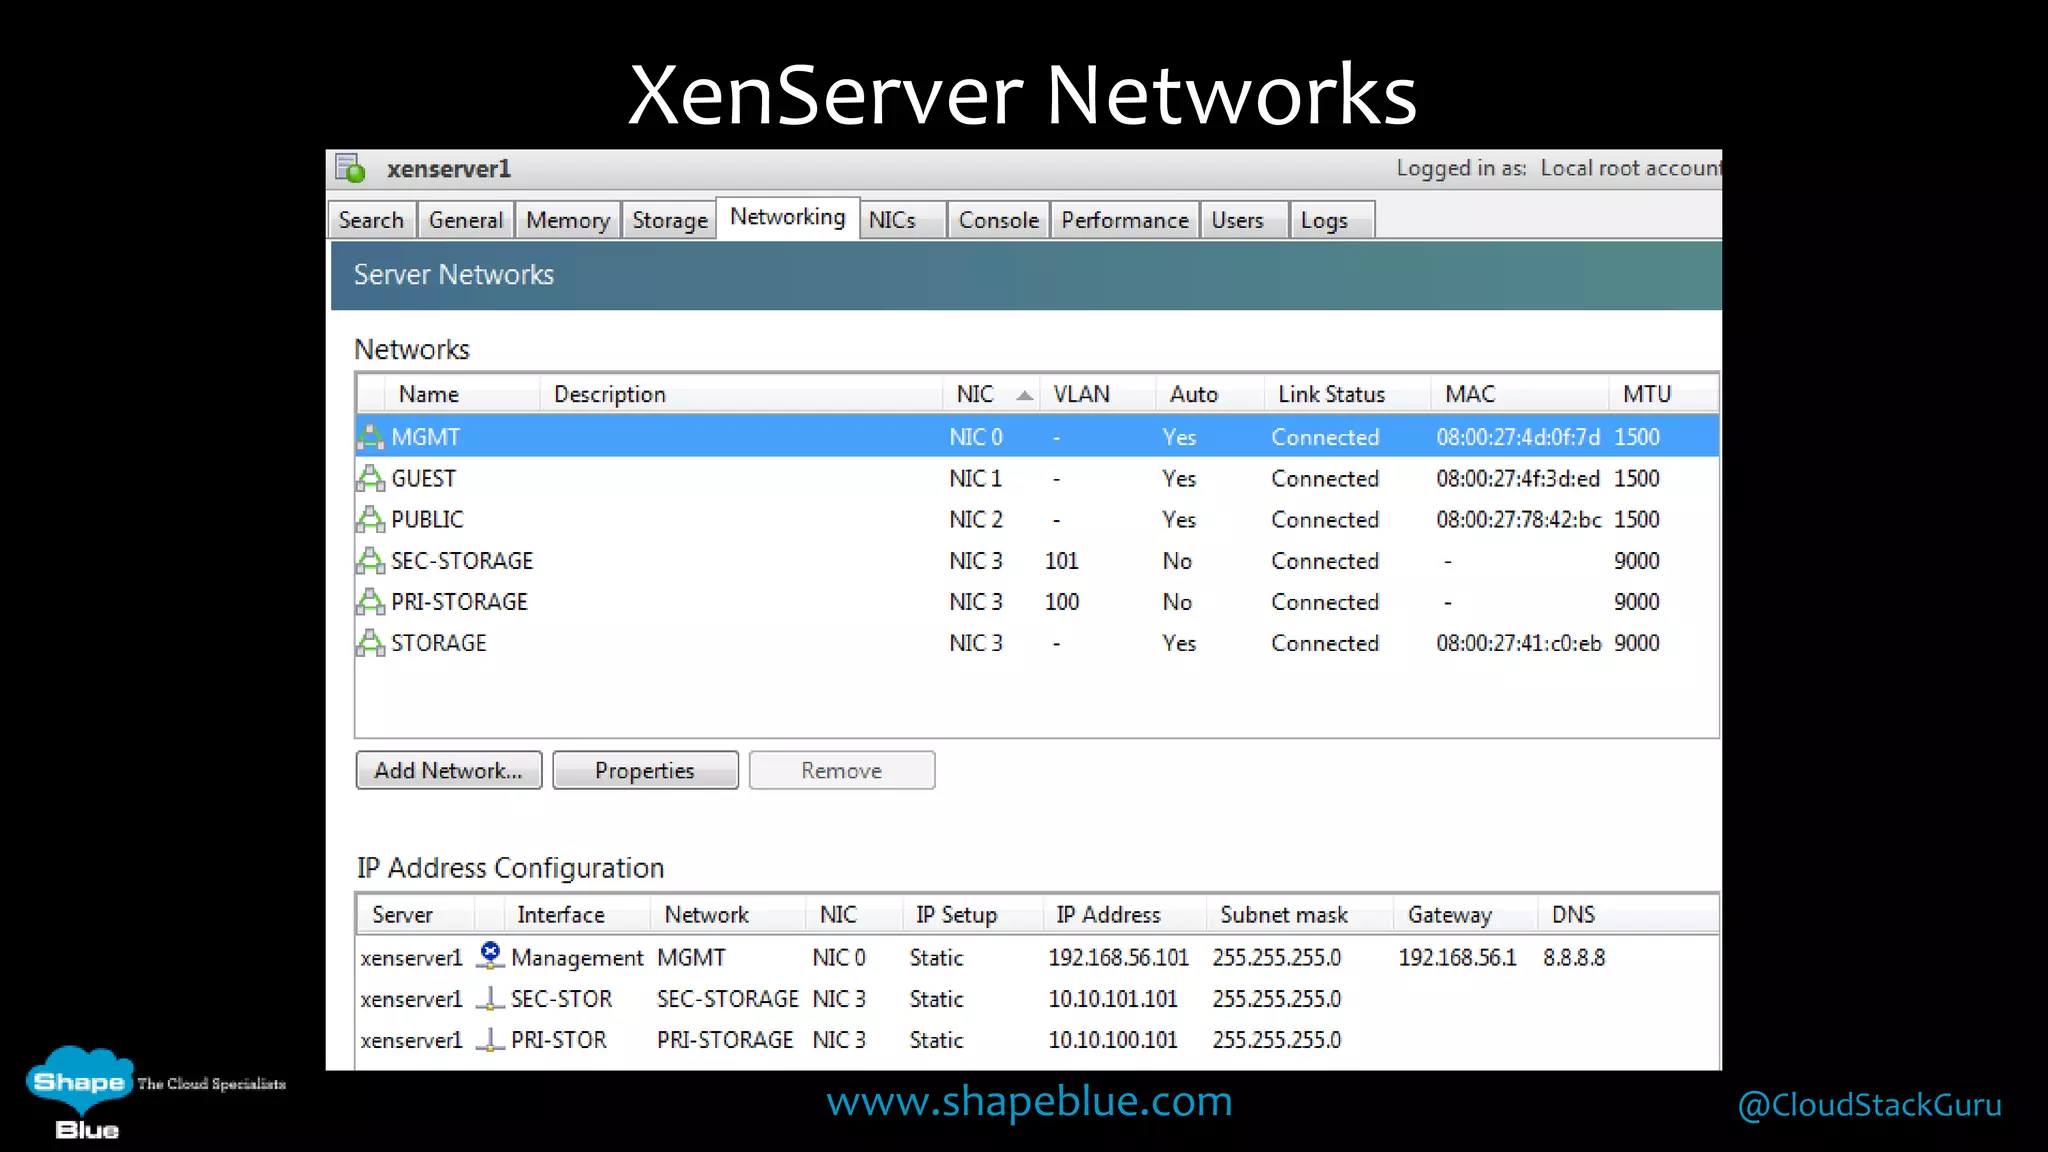This screenshot has width=2048, height=1152.
Task: Open network Properties
Action: pos(645,770)
